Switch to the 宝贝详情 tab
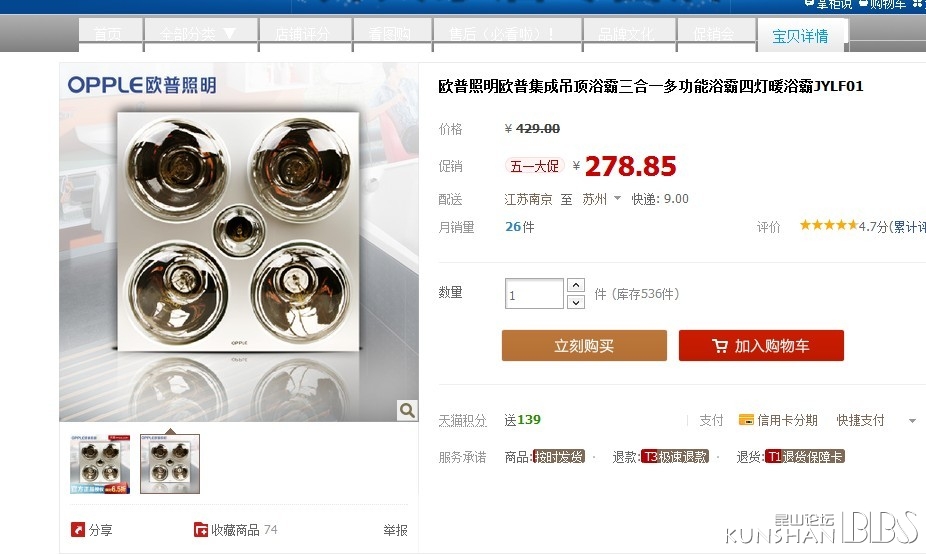This screenshot has width=926, height=554. [x=800, y=35]
